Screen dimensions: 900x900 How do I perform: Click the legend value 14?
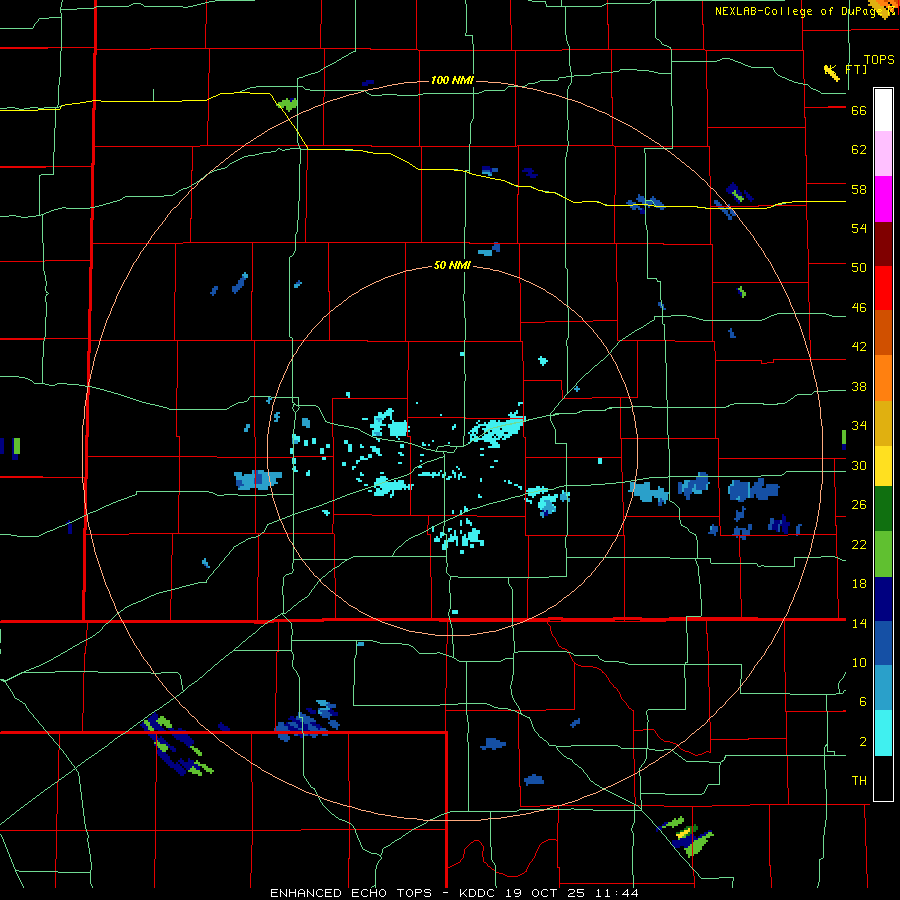click(859, 623)
